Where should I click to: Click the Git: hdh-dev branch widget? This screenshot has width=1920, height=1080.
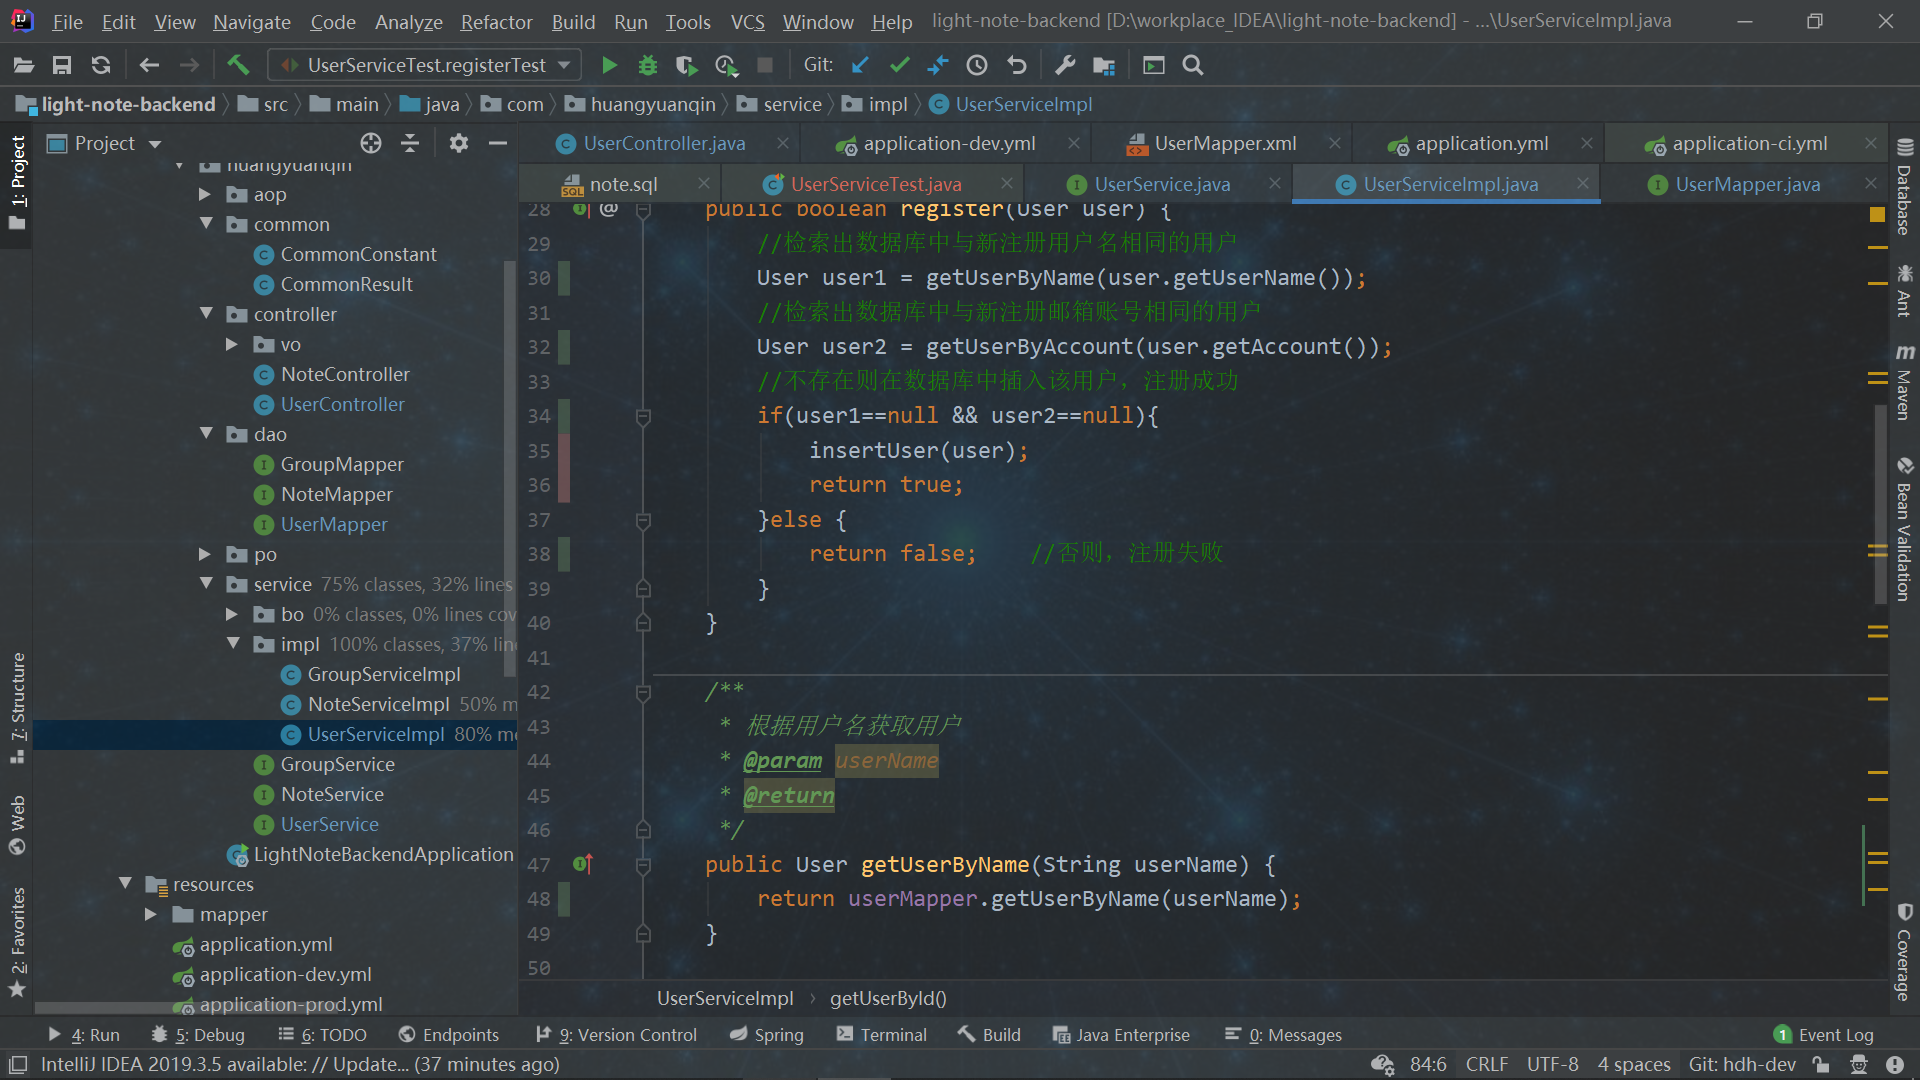1742,1065
